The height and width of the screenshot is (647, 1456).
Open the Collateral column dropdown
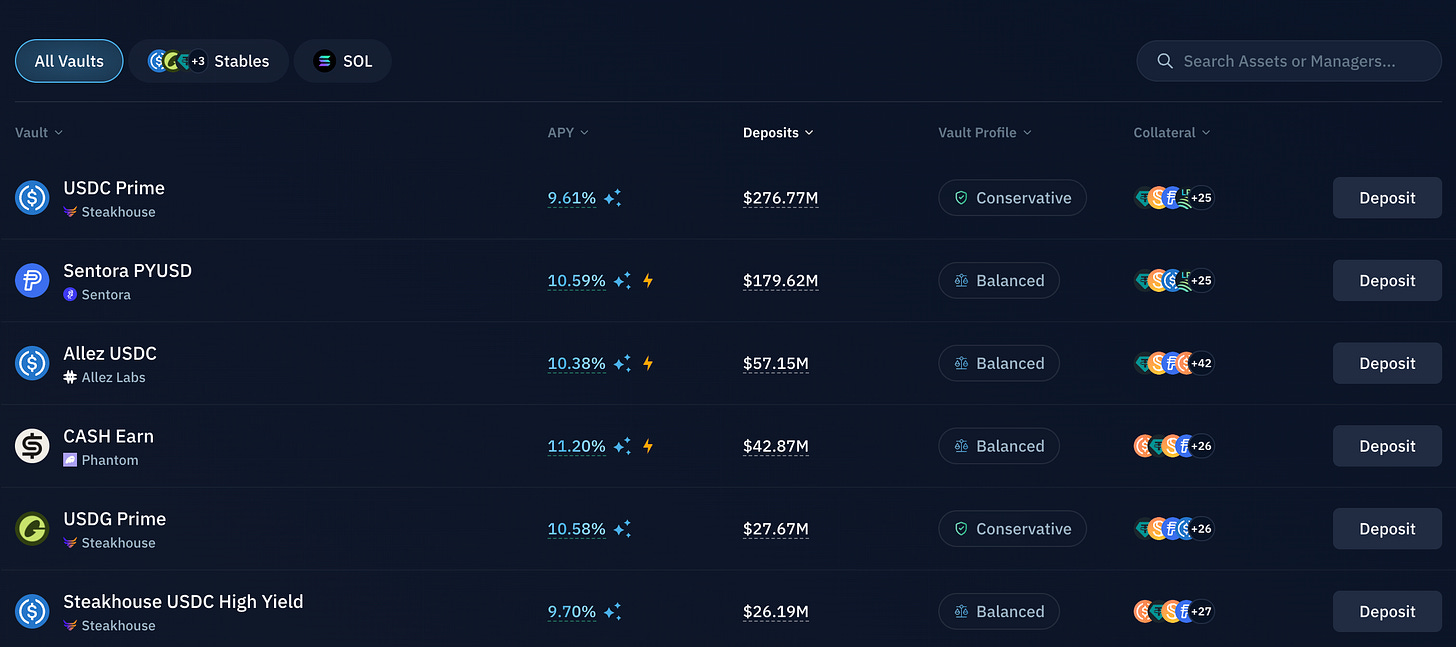pos(1172,132)
